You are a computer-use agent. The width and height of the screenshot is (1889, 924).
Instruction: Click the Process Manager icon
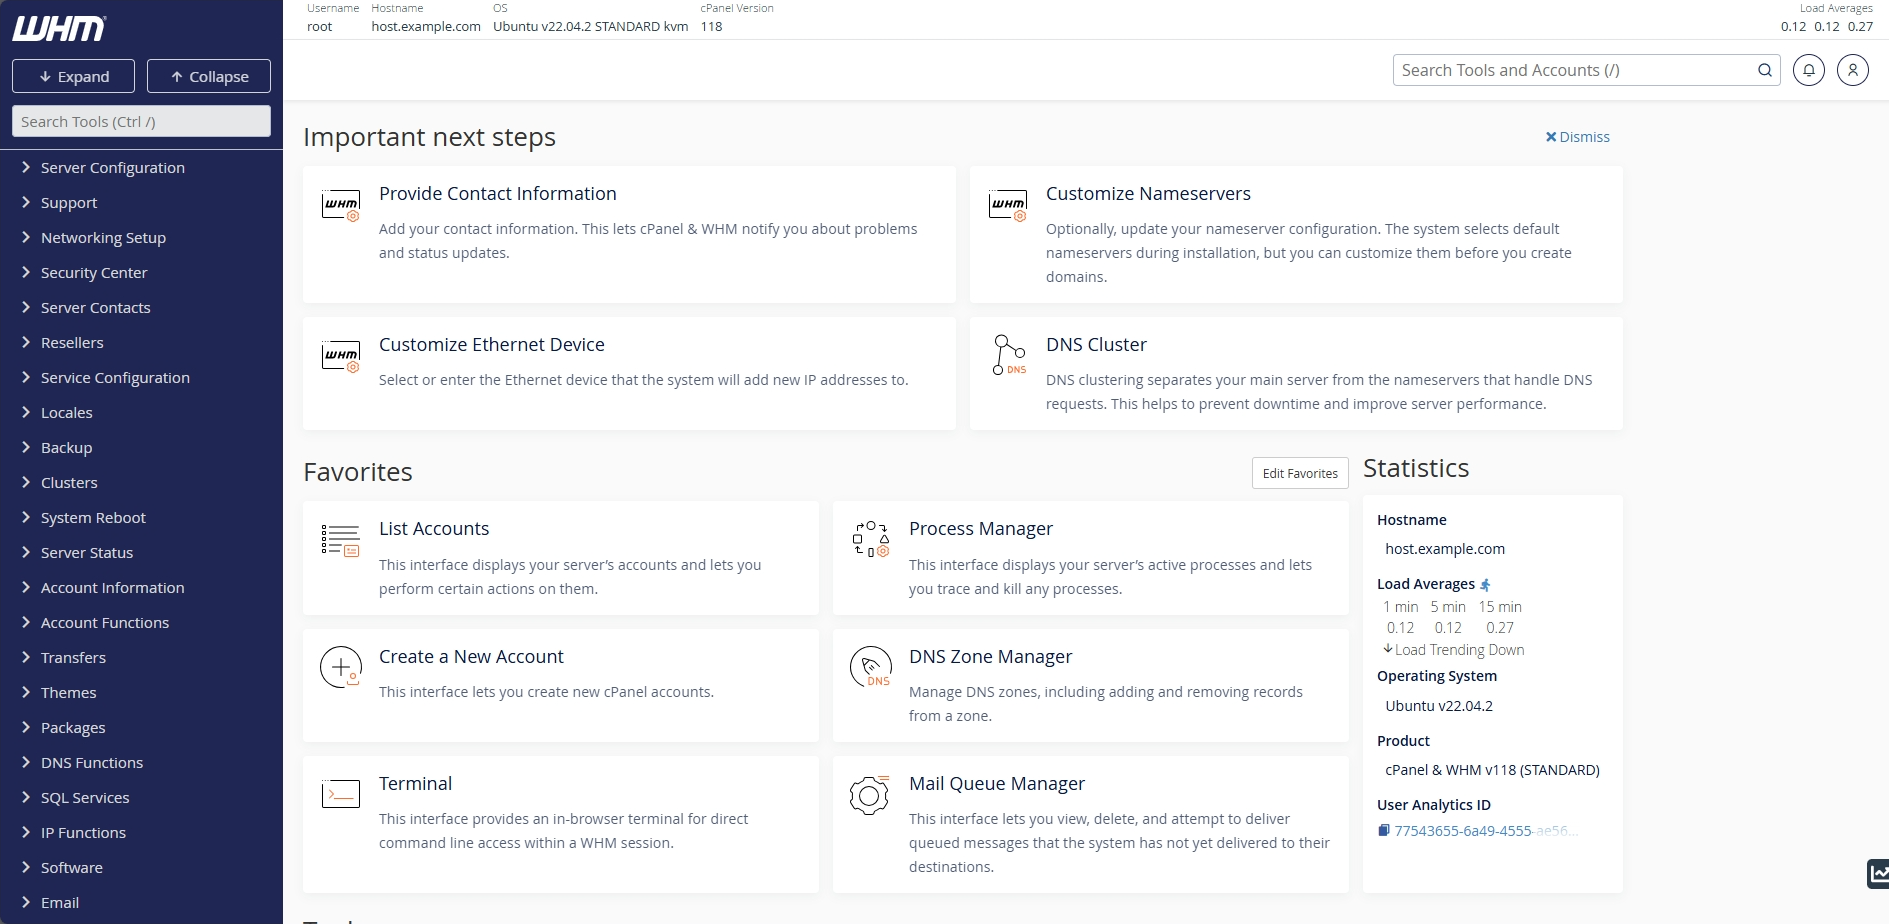[x=871, y=539]
